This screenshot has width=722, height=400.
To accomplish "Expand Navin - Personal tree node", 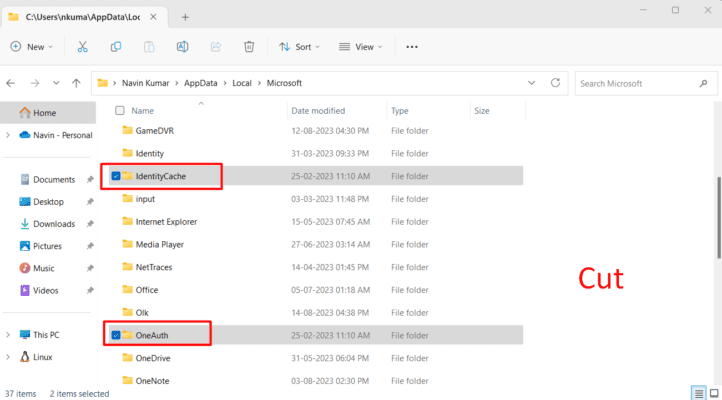I will click(8, 135).
